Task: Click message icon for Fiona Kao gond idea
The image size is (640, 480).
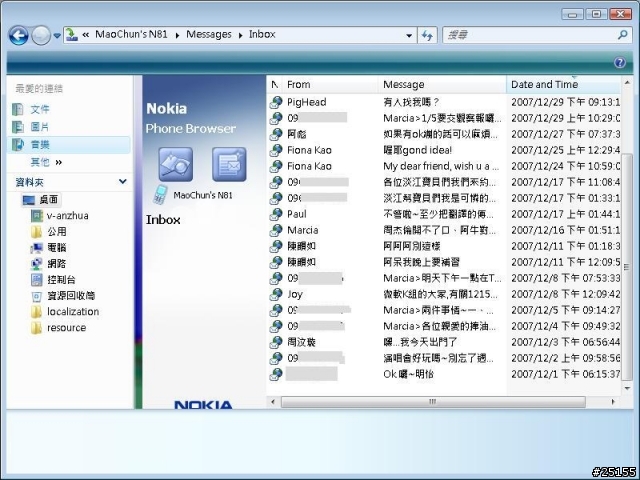Action: click(276, 150)
